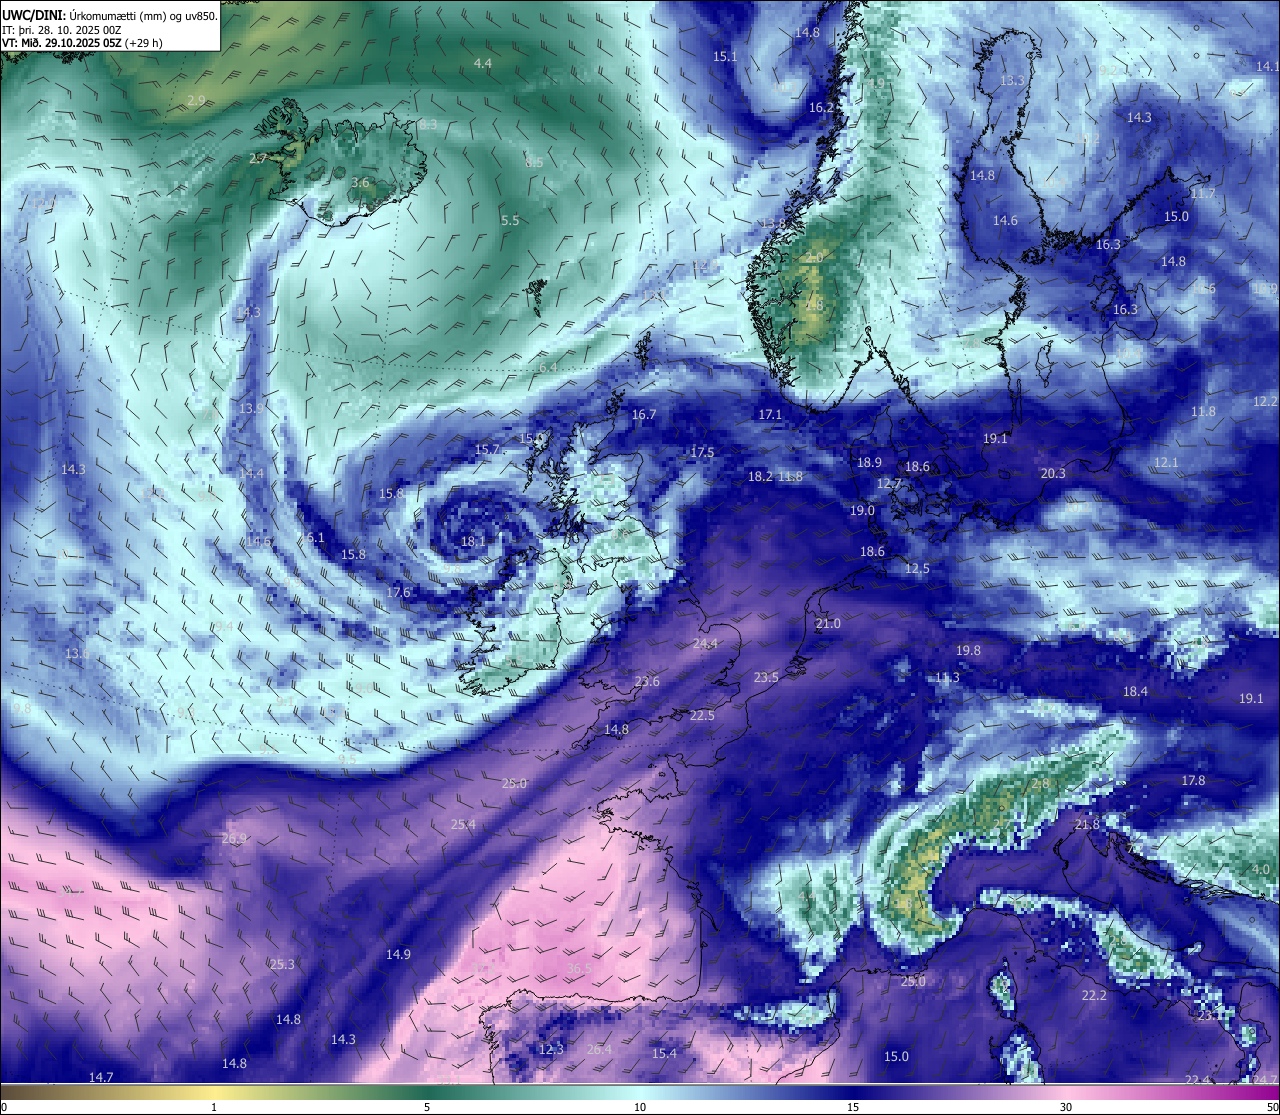This screenshot has width=1280, height=1115.
Task: Click the value '26.9' over the Atlantic
Action: pyautogui.click(x=234, y=838)
